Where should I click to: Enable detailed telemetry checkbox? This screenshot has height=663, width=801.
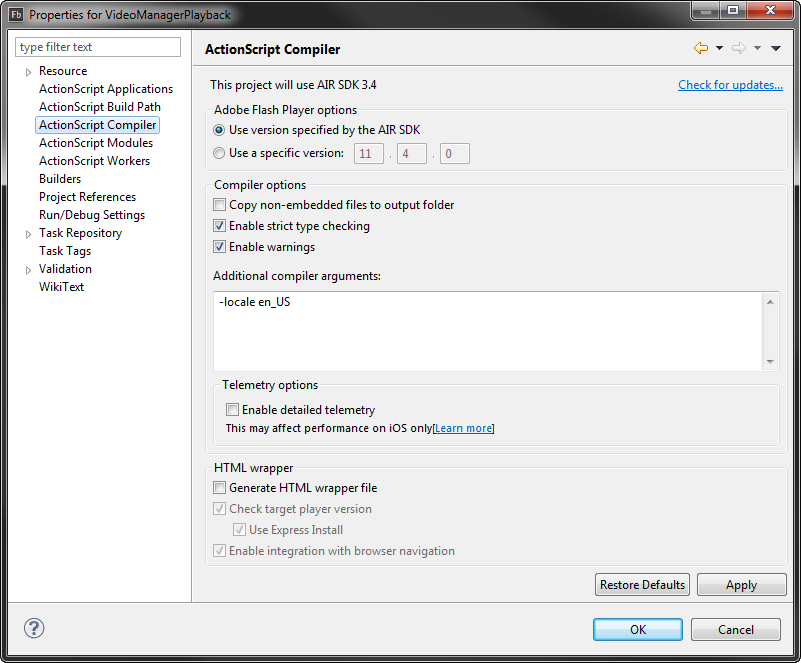(232, 410)
